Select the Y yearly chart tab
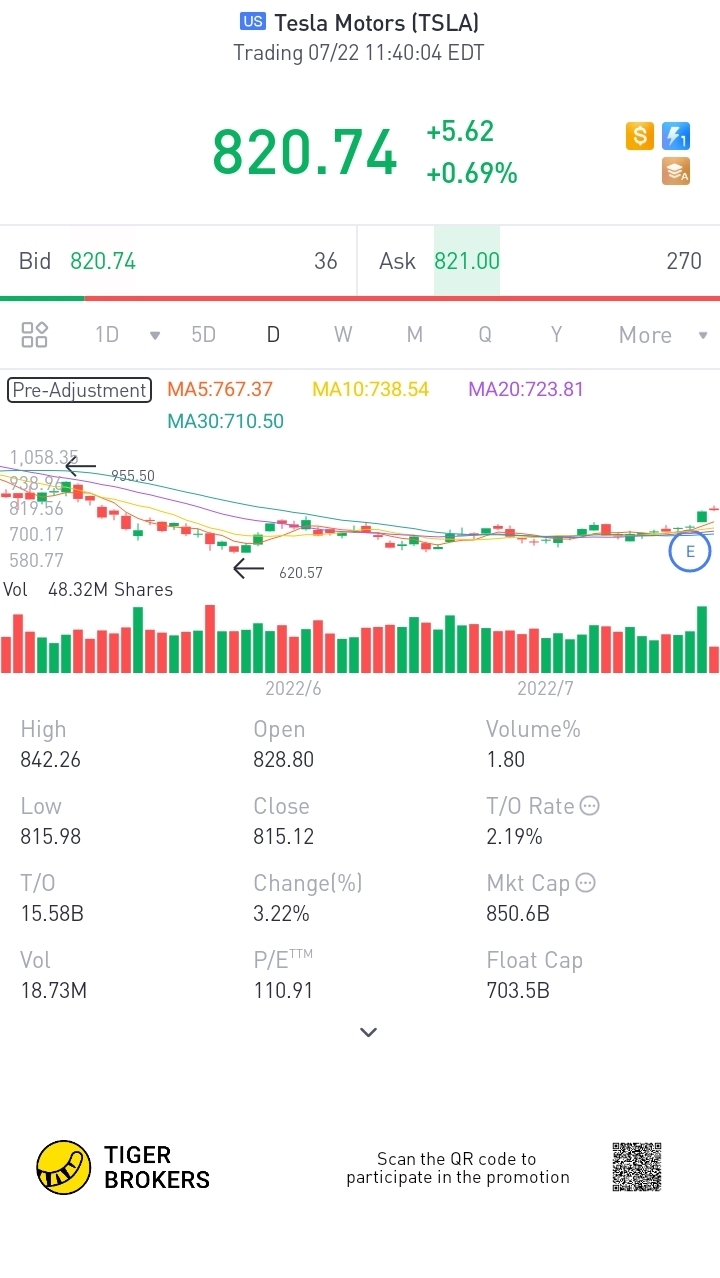 (556, 335)
